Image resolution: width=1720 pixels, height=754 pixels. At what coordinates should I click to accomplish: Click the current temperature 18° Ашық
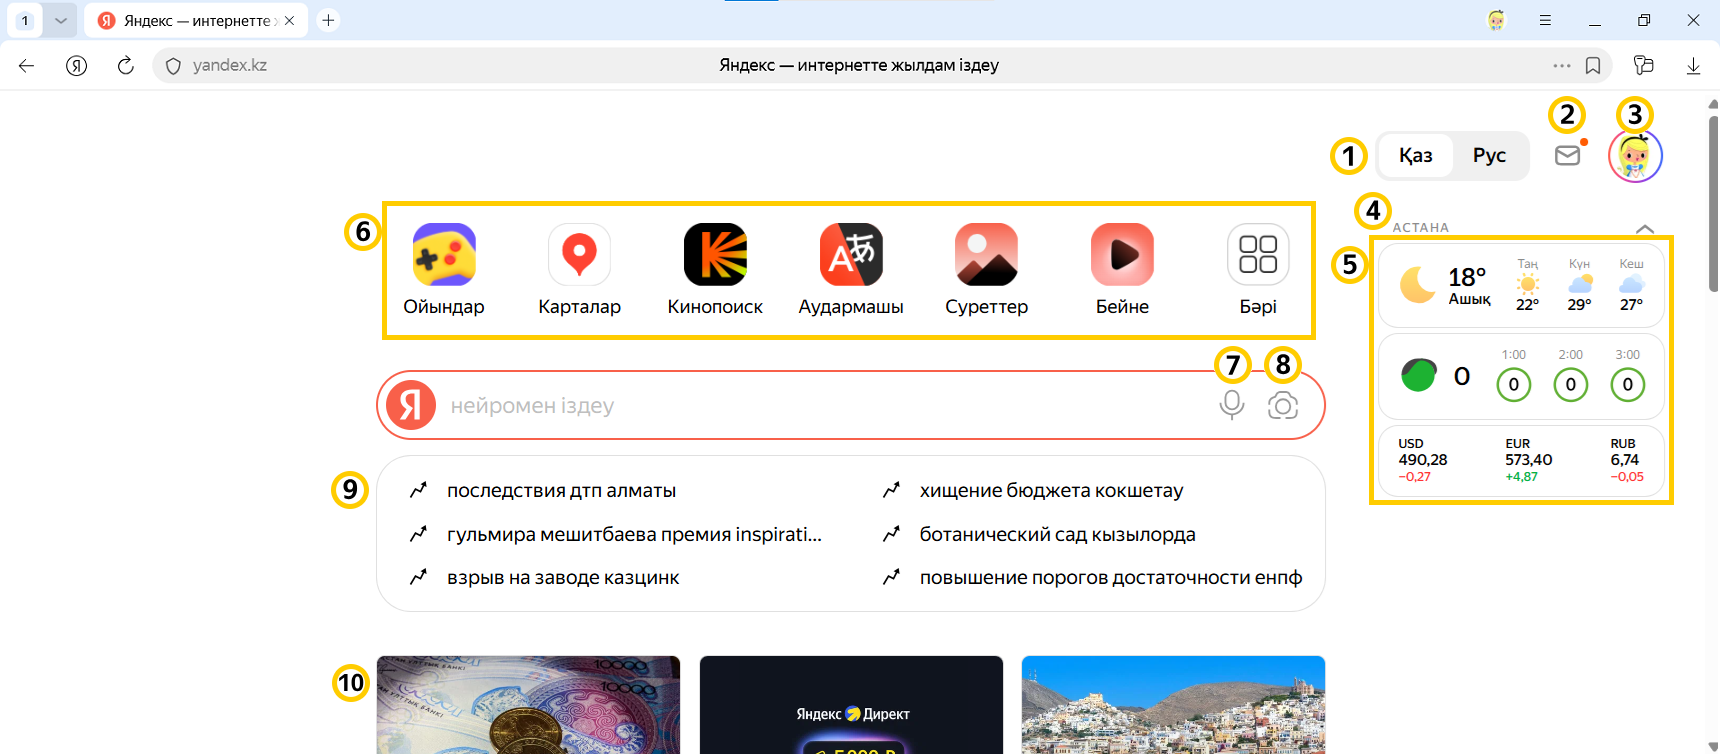tap(1469, 285)
